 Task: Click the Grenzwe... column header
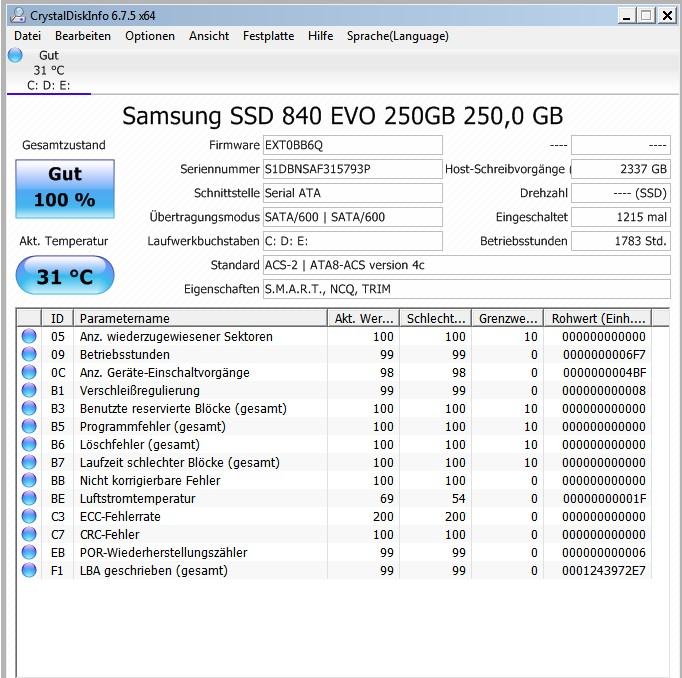pyautogui.click(x=508, y=318)
